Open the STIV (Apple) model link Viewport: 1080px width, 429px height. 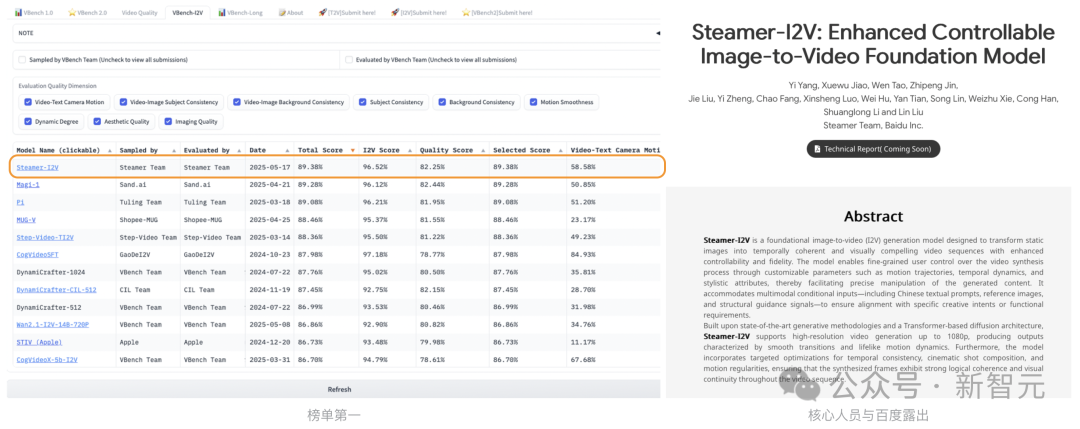pos(39,342)
